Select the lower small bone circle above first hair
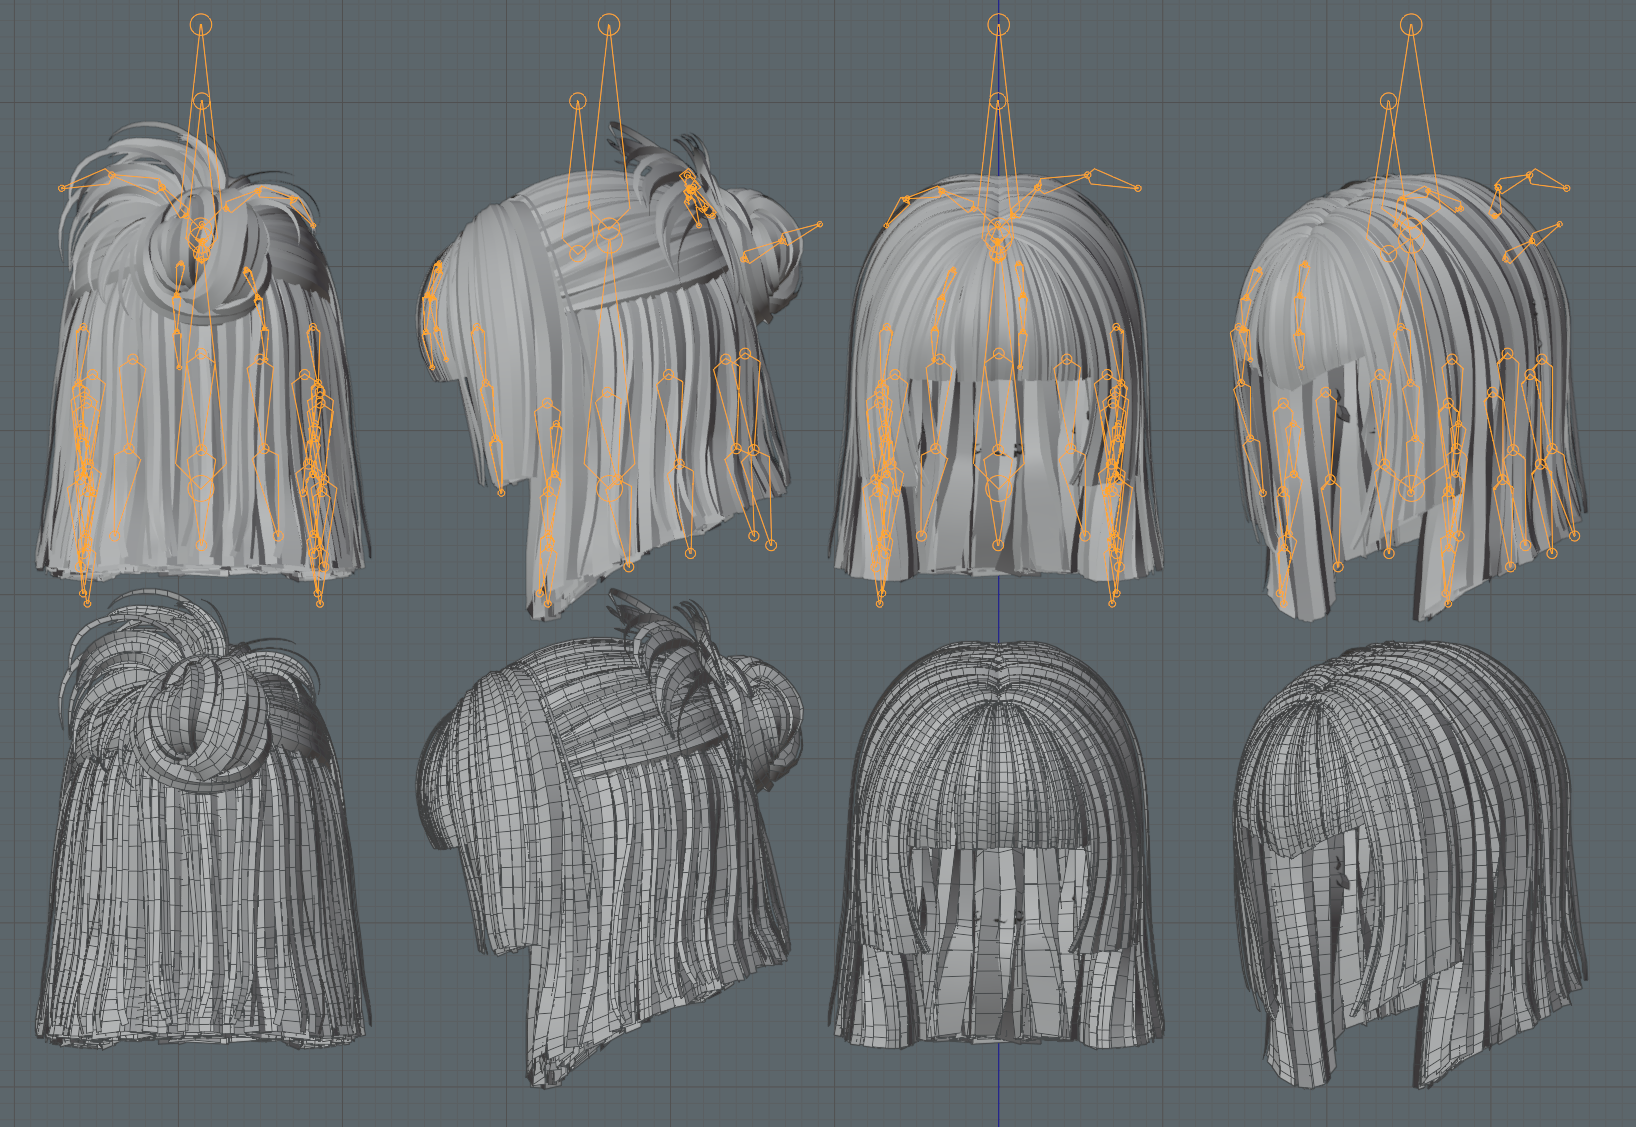Screen dimensions: 1636x1127 [202, 101]
